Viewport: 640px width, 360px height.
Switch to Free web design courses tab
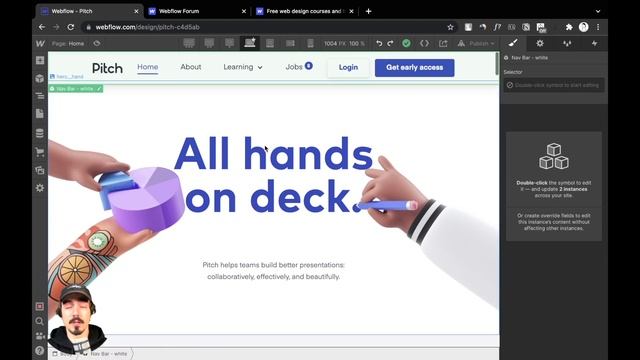point(305,11)
